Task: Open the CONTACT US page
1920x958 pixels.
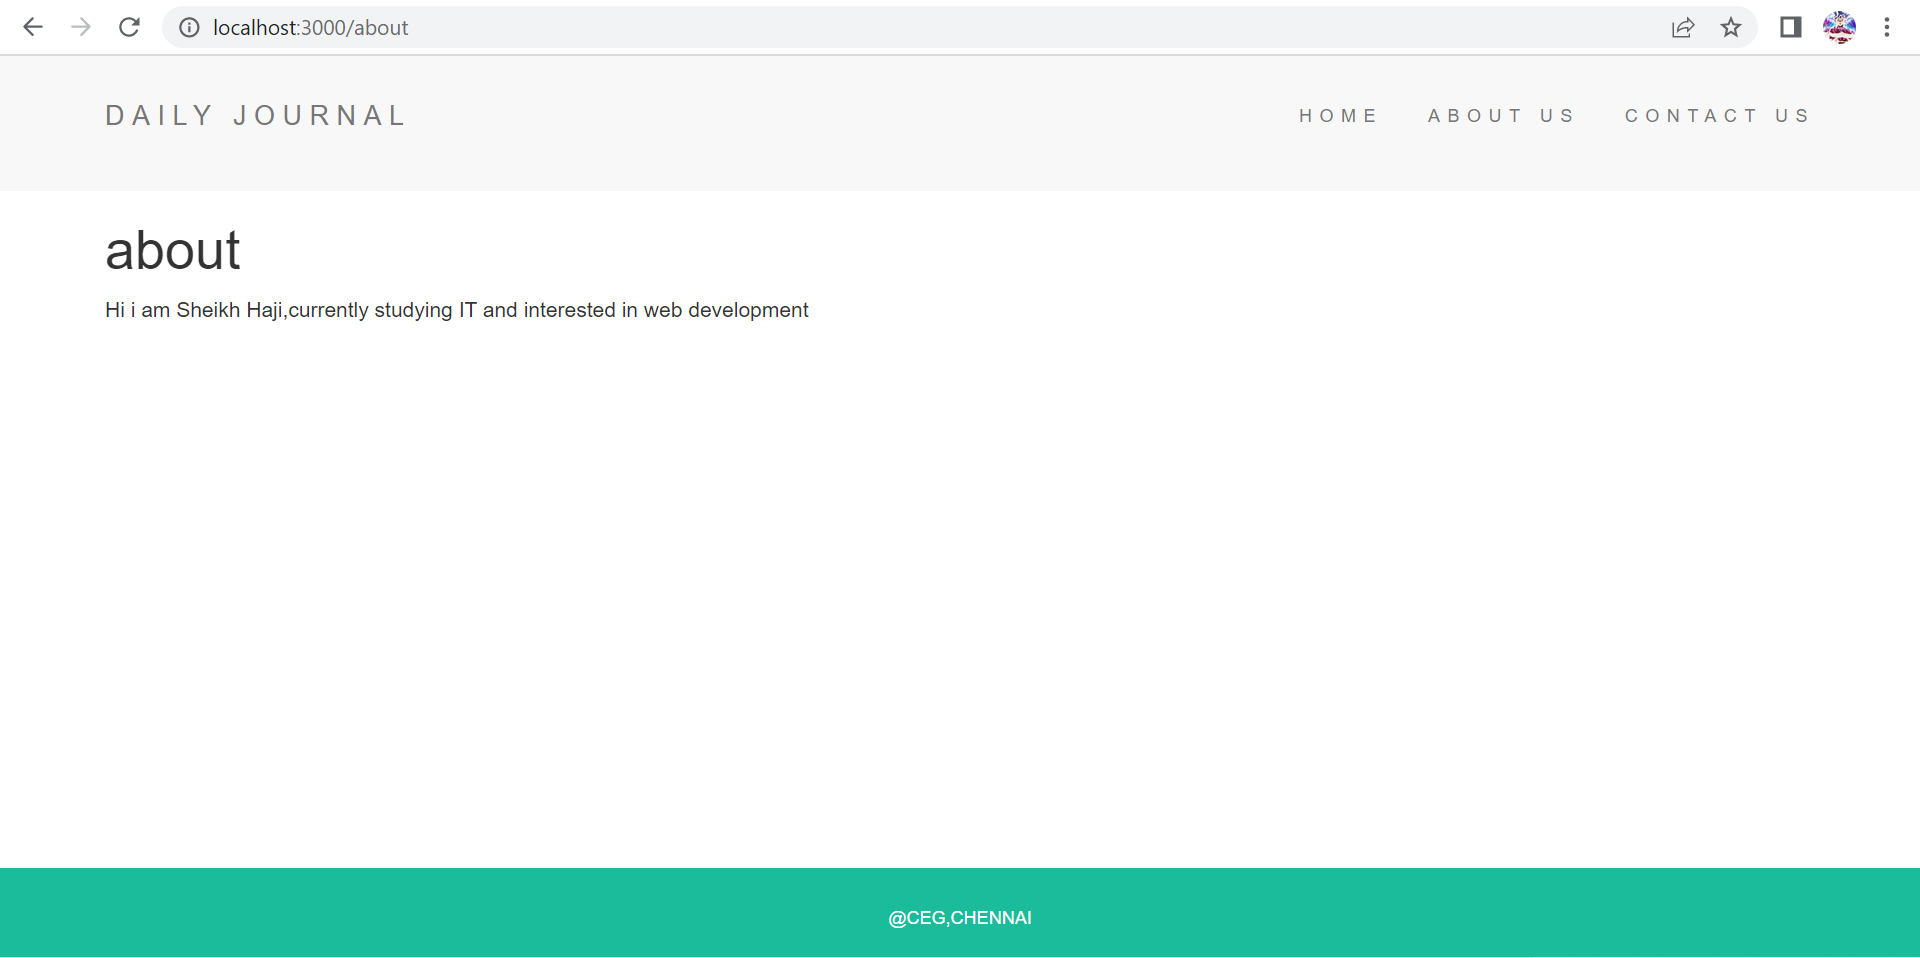Action: tap(1717, 115)
